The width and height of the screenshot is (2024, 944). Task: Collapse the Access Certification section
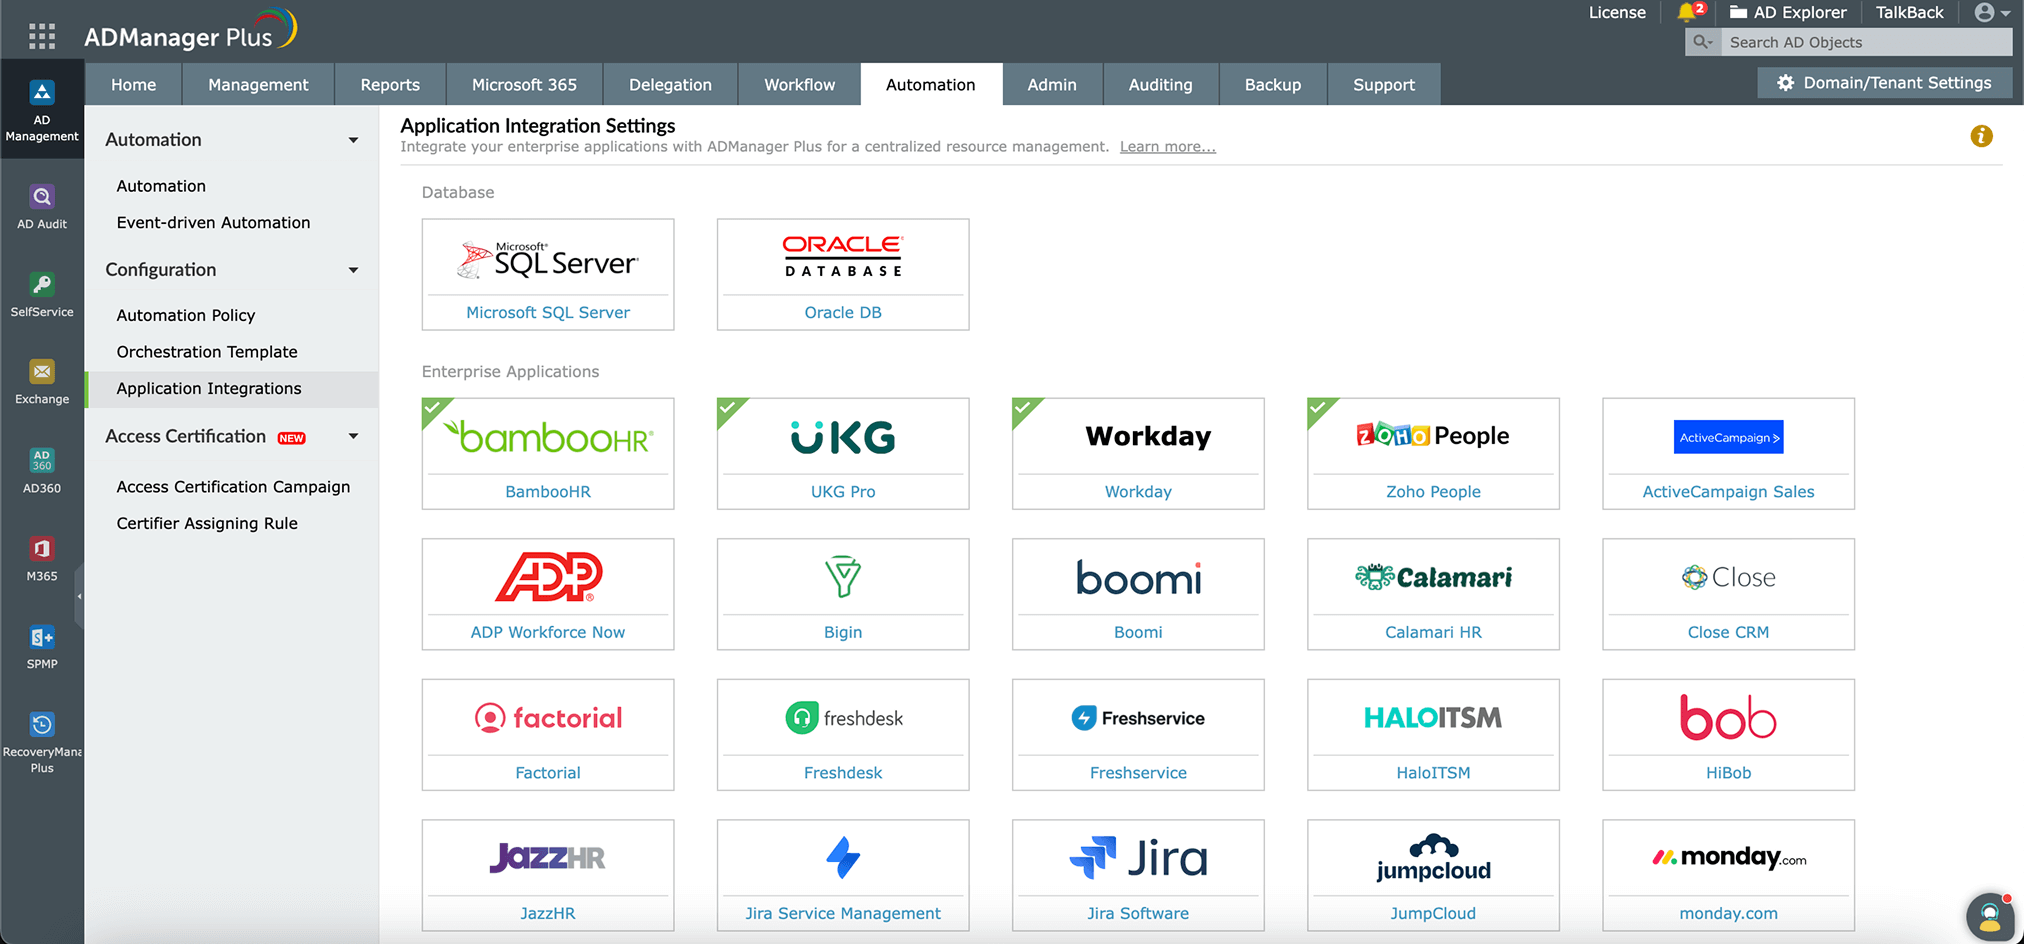353,436
